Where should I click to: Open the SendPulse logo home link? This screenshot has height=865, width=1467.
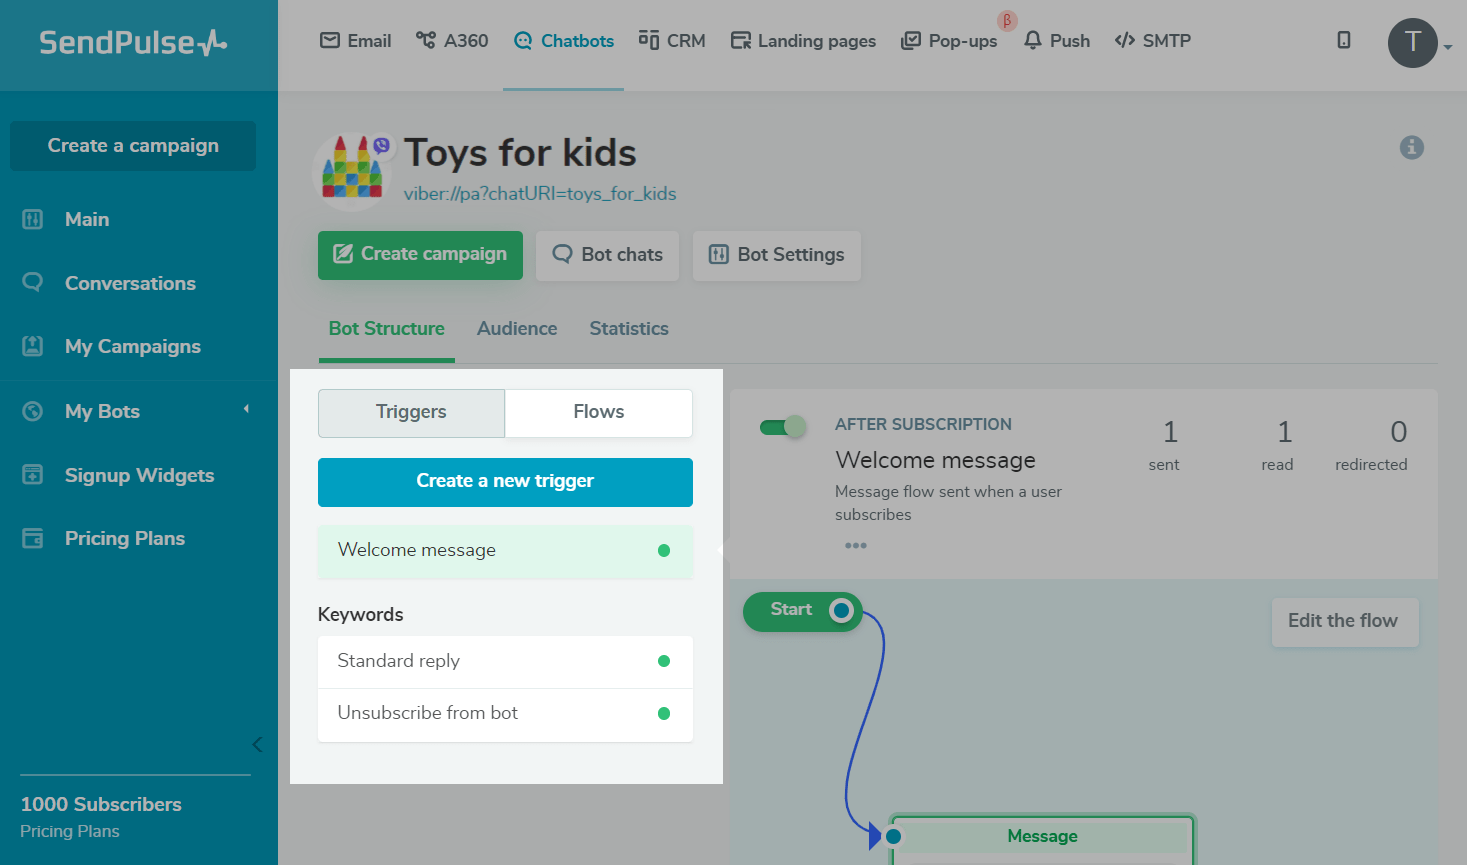(x=133, y=42)
